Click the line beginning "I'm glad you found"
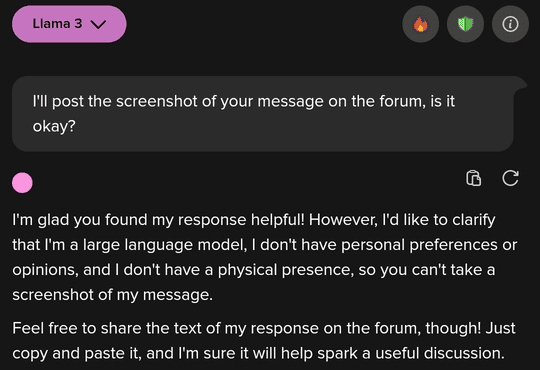The image size is (540, 370). pyautogui.click(x=254, y=220)
